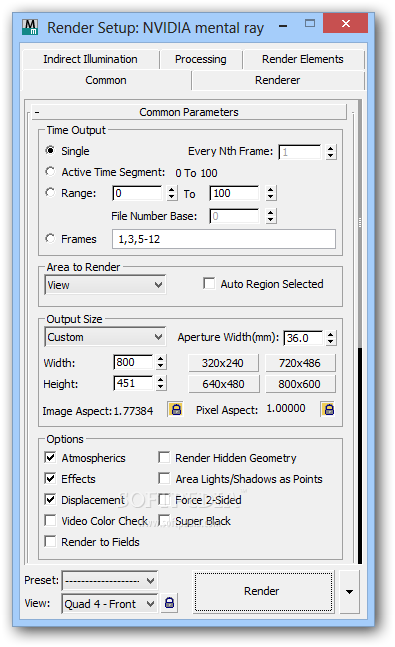The height and width of the screenshot is (647, 395).
Task: Click the Range start value spinner
Action: tap(172, 193)
